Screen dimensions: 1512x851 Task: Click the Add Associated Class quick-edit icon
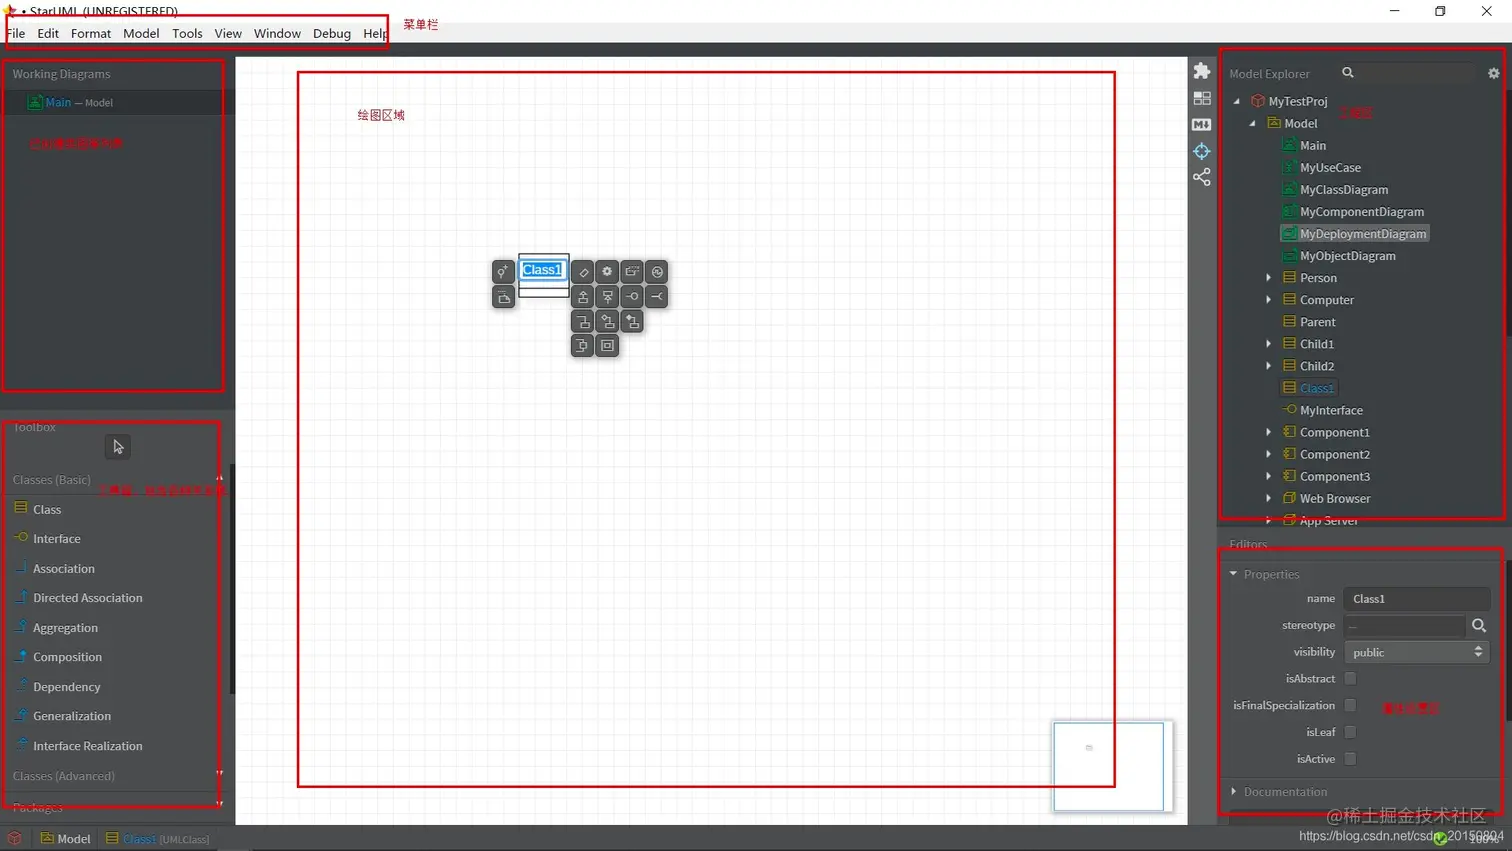(x=583, y=321)
